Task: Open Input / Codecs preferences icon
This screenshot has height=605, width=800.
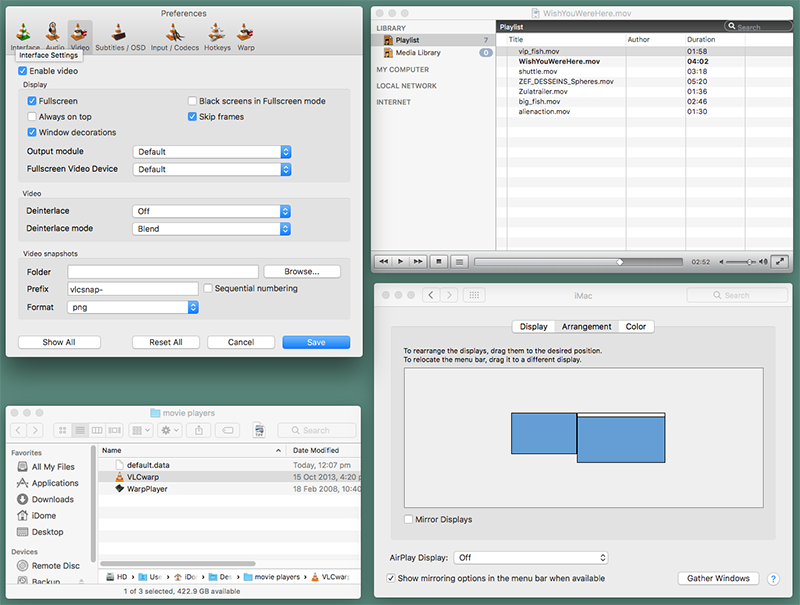Action: click(174, 33)
